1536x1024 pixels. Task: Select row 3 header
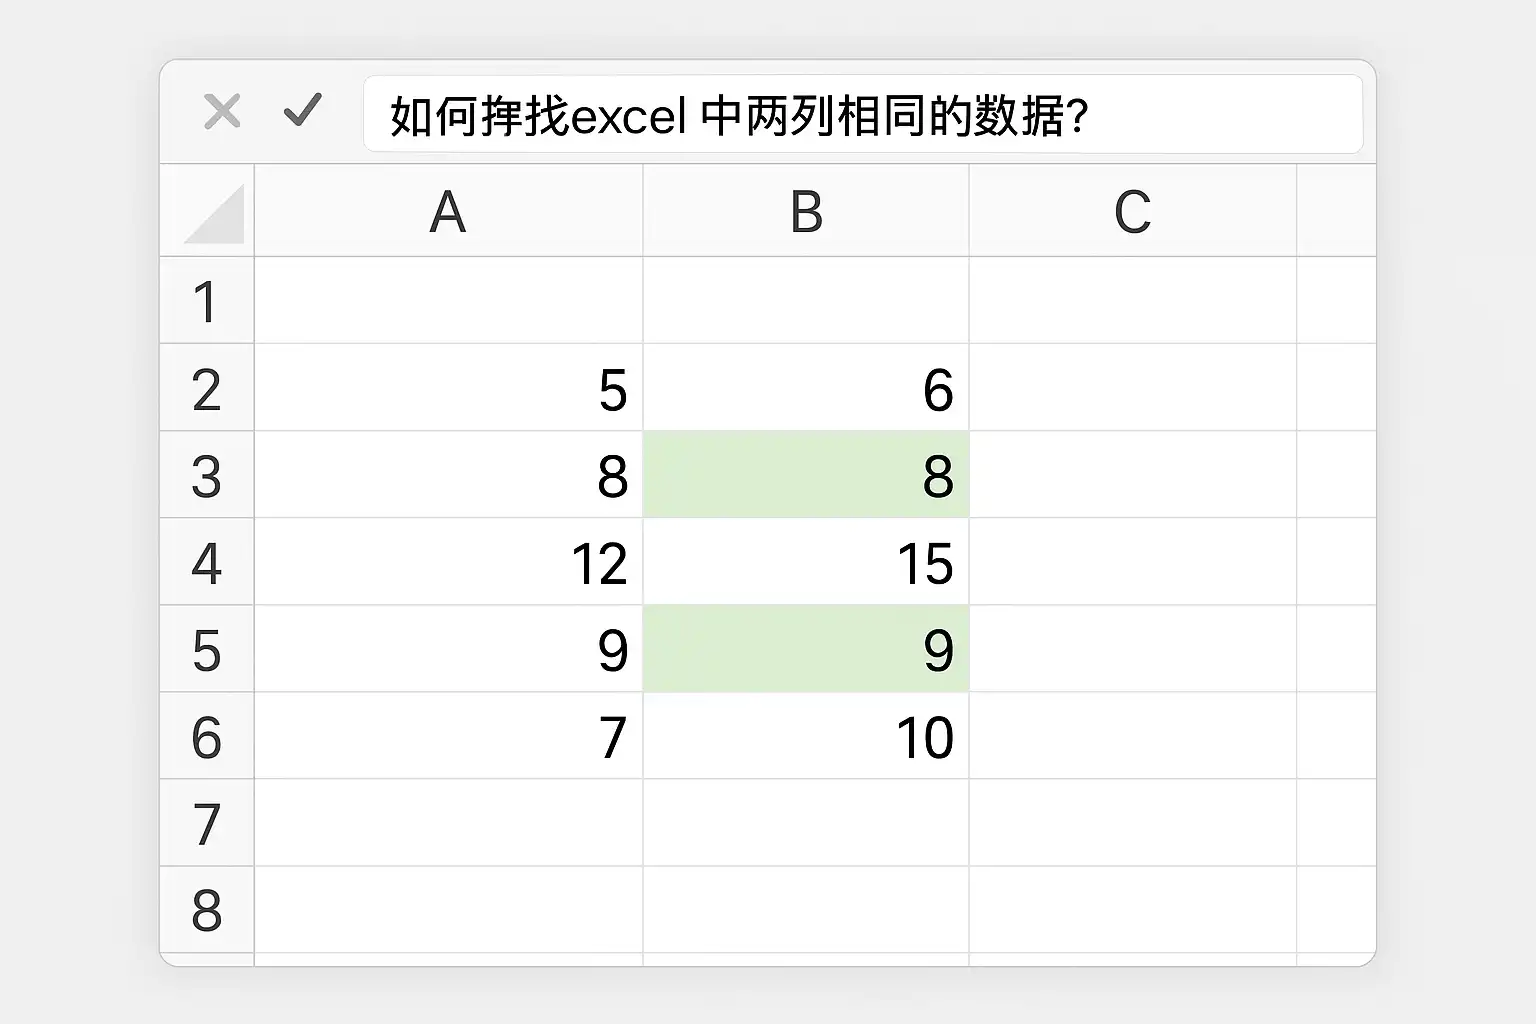tap(207, 475)
